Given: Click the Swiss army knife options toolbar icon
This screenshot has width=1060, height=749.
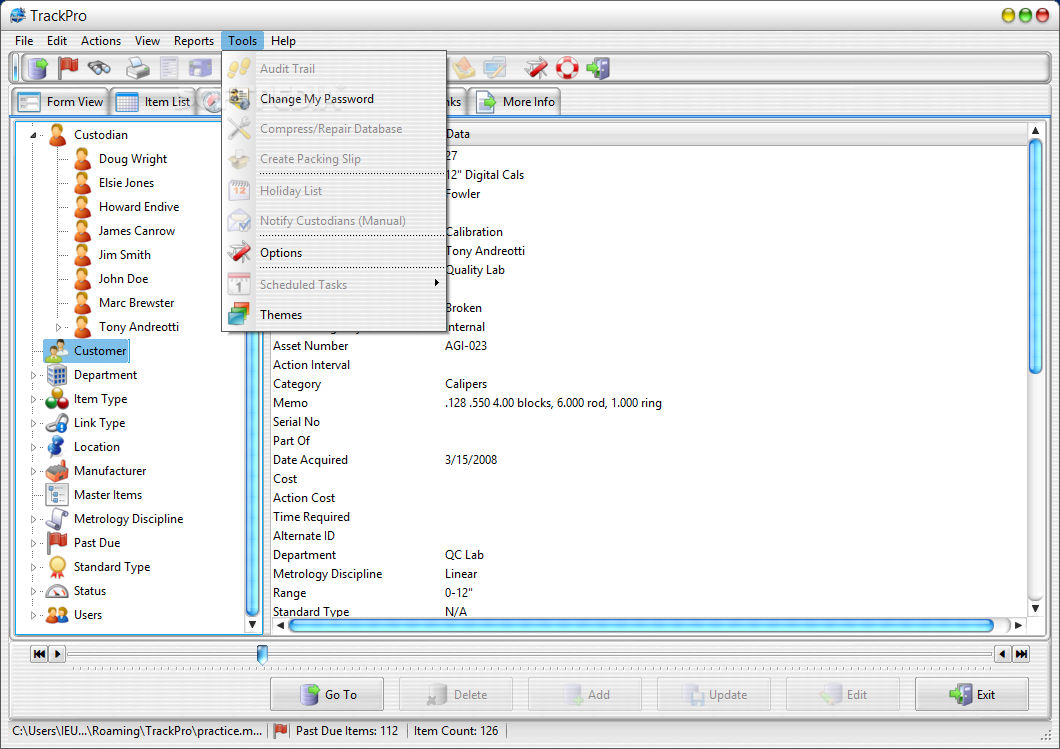Looking at the screenshot, I should pos(536,68).
